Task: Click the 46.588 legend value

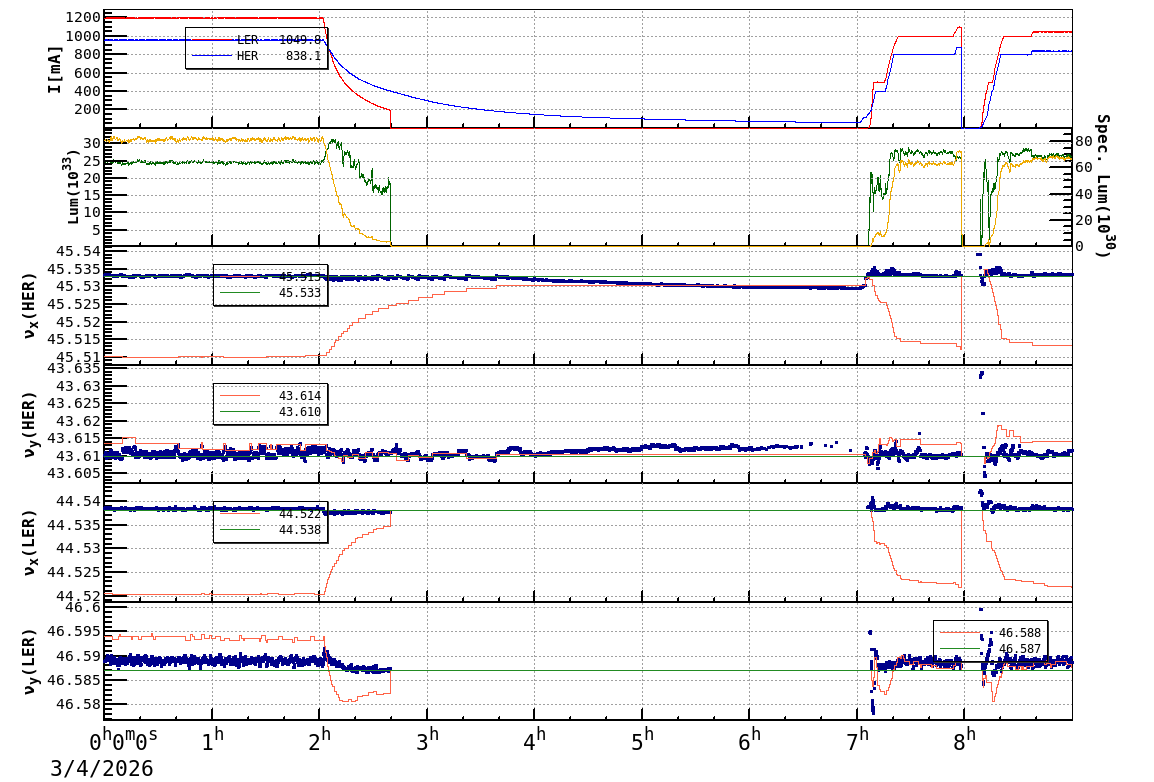Action: tap(1019, 633)
